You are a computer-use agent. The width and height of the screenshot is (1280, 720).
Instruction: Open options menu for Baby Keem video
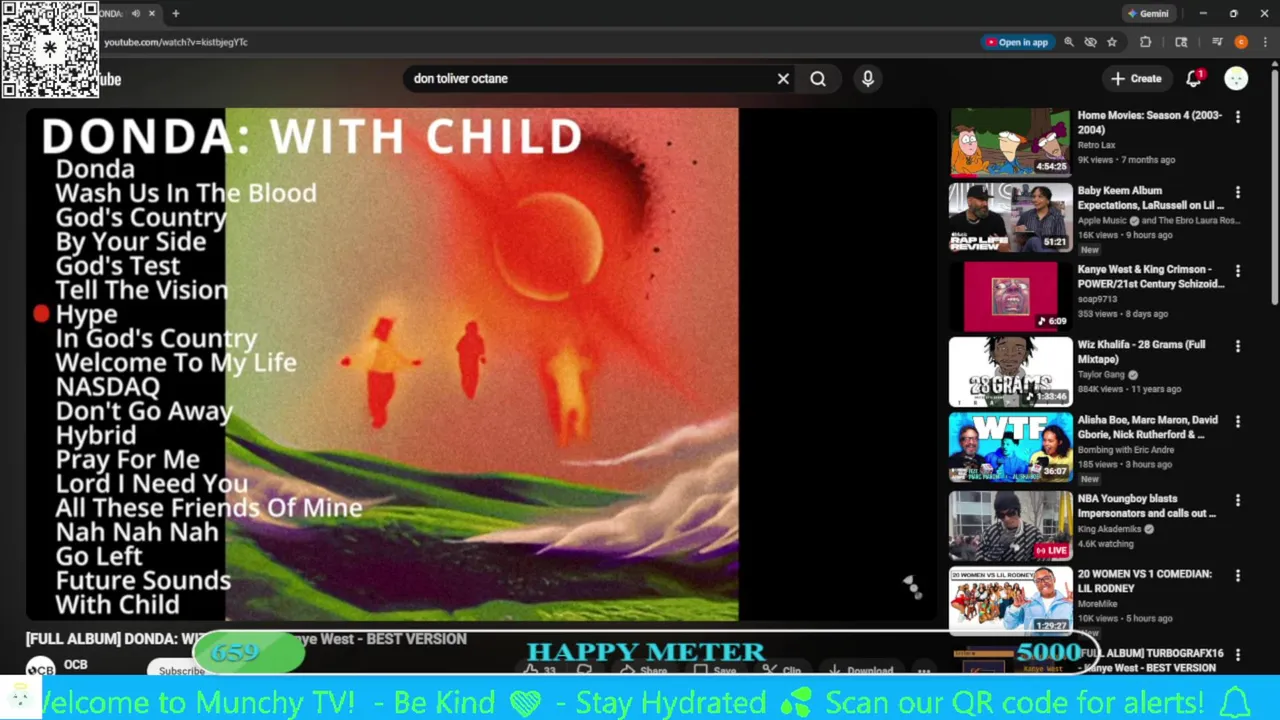coord(1238,192)
